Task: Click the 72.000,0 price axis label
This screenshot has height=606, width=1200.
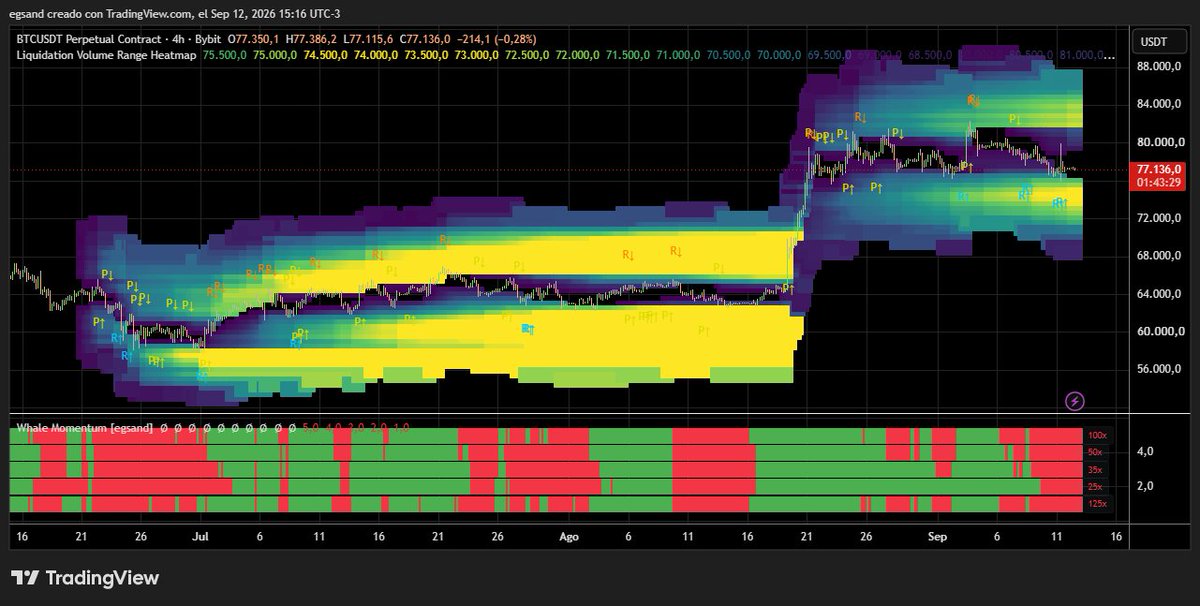Action: point(1161,218)
